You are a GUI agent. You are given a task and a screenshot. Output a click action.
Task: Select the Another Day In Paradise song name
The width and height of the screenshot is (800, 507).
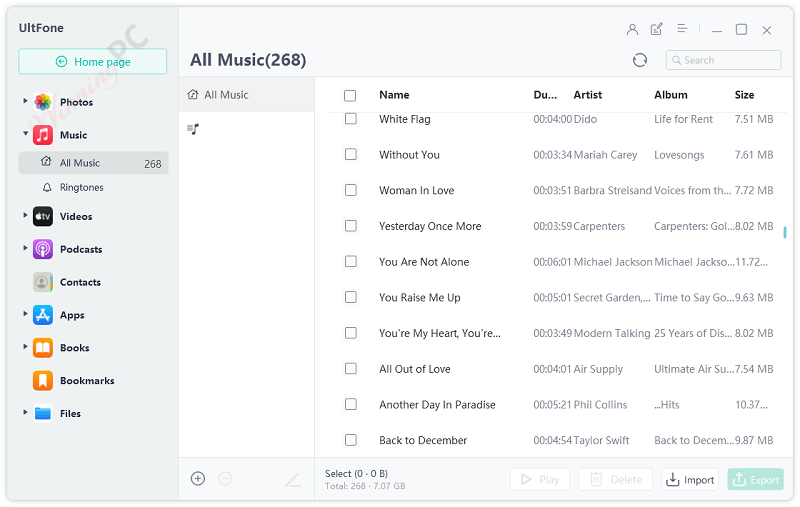(x=437, y=405)
